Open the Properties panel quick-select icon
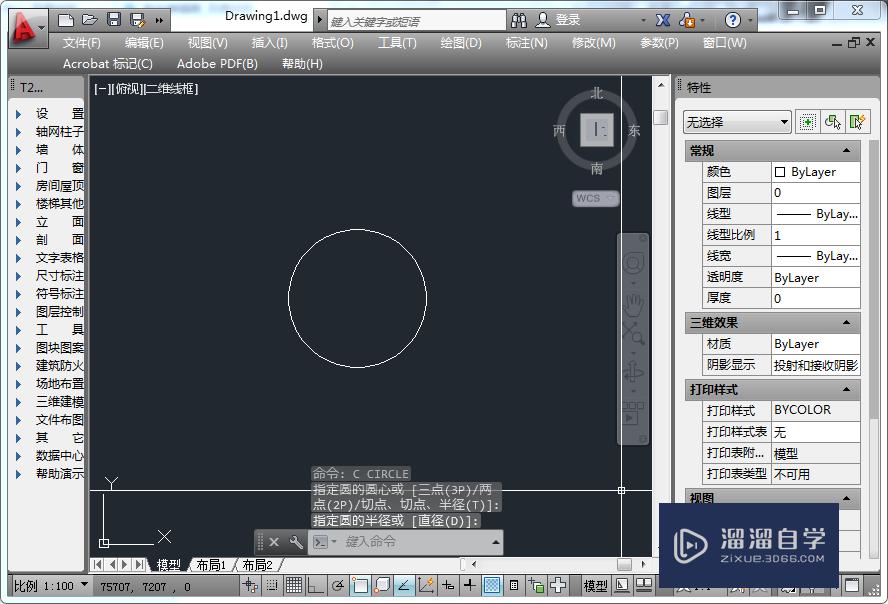The width and height of the screenshot is (888, 604). point(808,121)
